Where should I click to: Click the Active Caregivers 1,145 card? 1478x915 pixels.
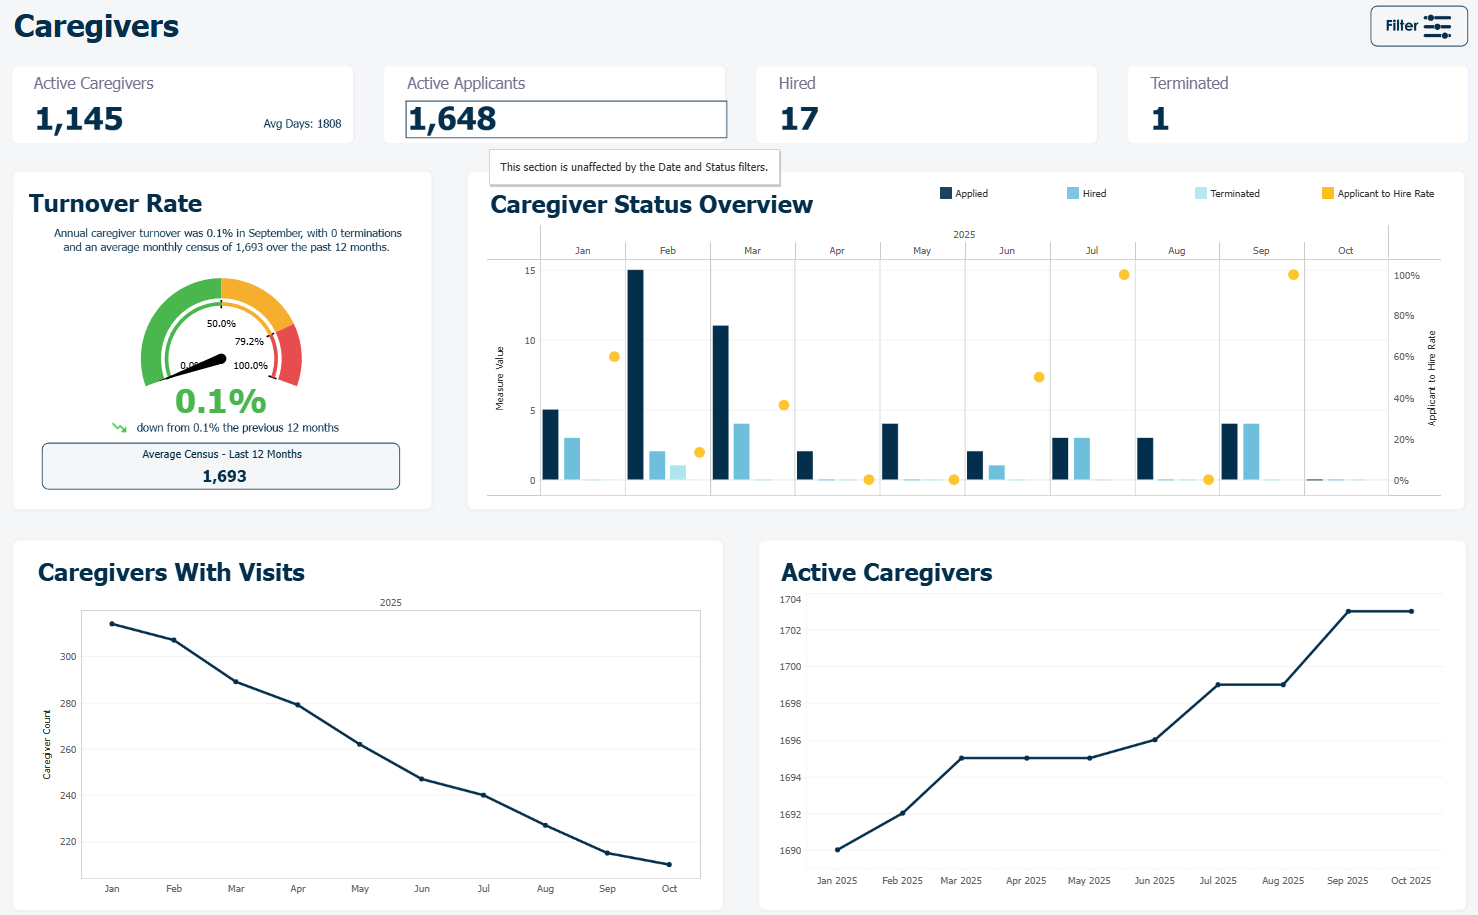point(183,105)
